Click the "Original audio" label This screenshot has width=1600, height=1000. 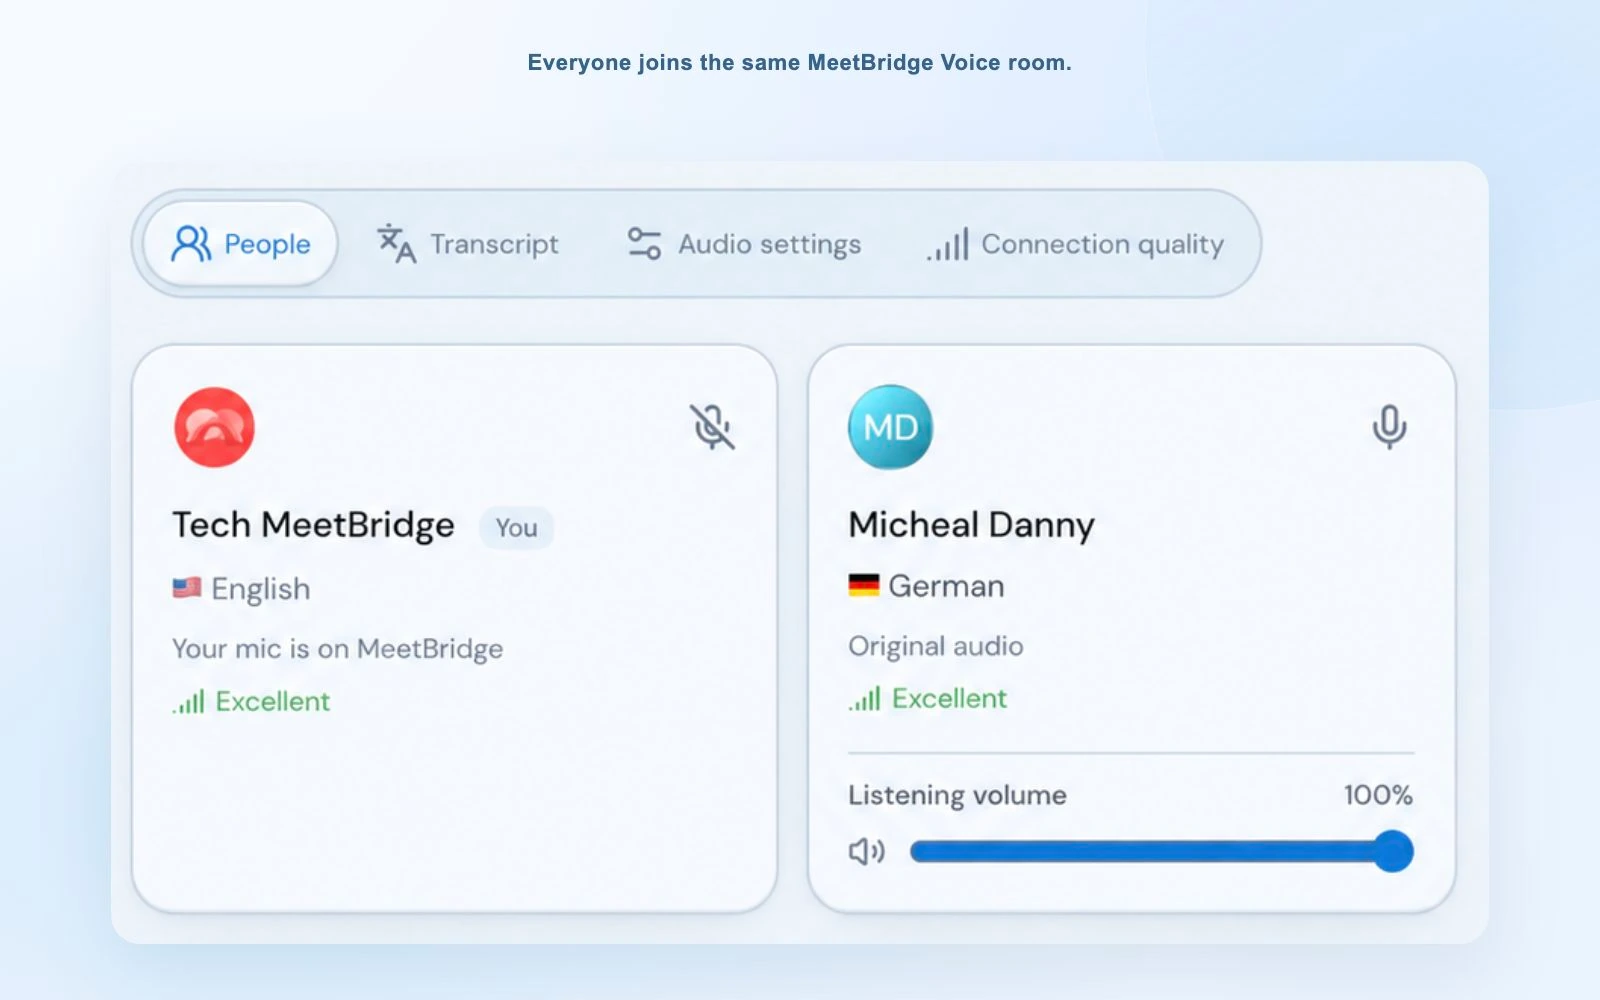(935, 646)
